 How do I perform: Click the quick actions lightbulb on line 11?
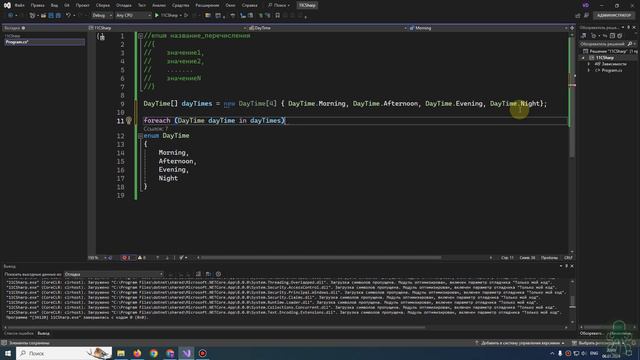[129, 120]
